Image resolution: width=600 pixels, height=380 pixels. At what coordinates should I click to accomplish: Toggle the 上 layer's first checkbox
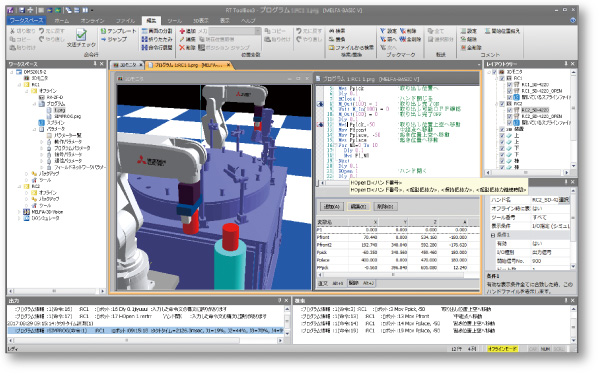pos(502,135)
